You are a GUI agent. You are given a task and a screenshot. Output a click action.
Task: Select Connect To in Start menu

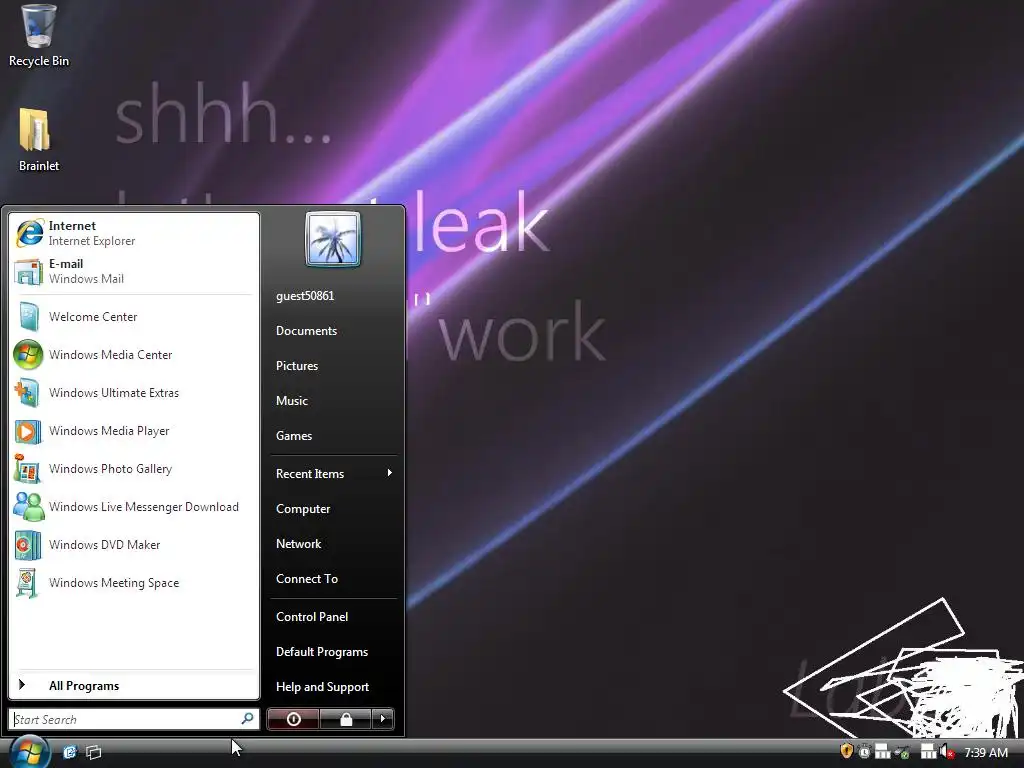333,579
